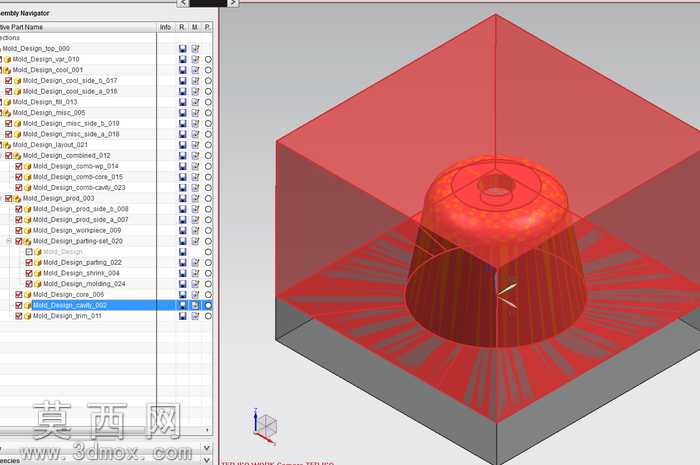The height and width of the screenshot is (465, 700).
Task: Toggle the Mold_Design_comb-cavity_023 checkbox
Action: [x=19, y=188]
